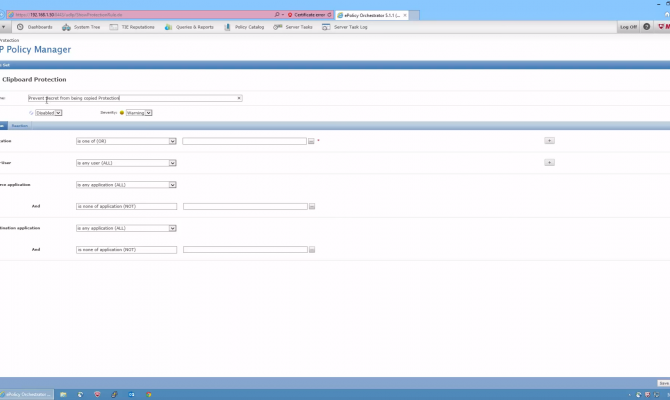Click the source application exclusion input field
Viewport: 670px width, 400px height.
245,206
